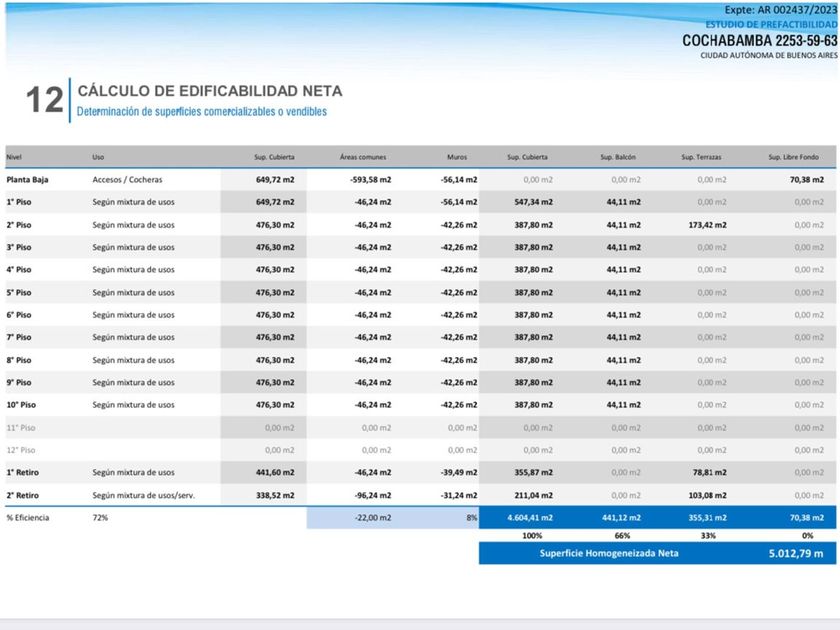Click the '70,38 m2' total in blue row
Viewport: 840px width, 630px height.
pyautogui.click(x=807, y=518)
